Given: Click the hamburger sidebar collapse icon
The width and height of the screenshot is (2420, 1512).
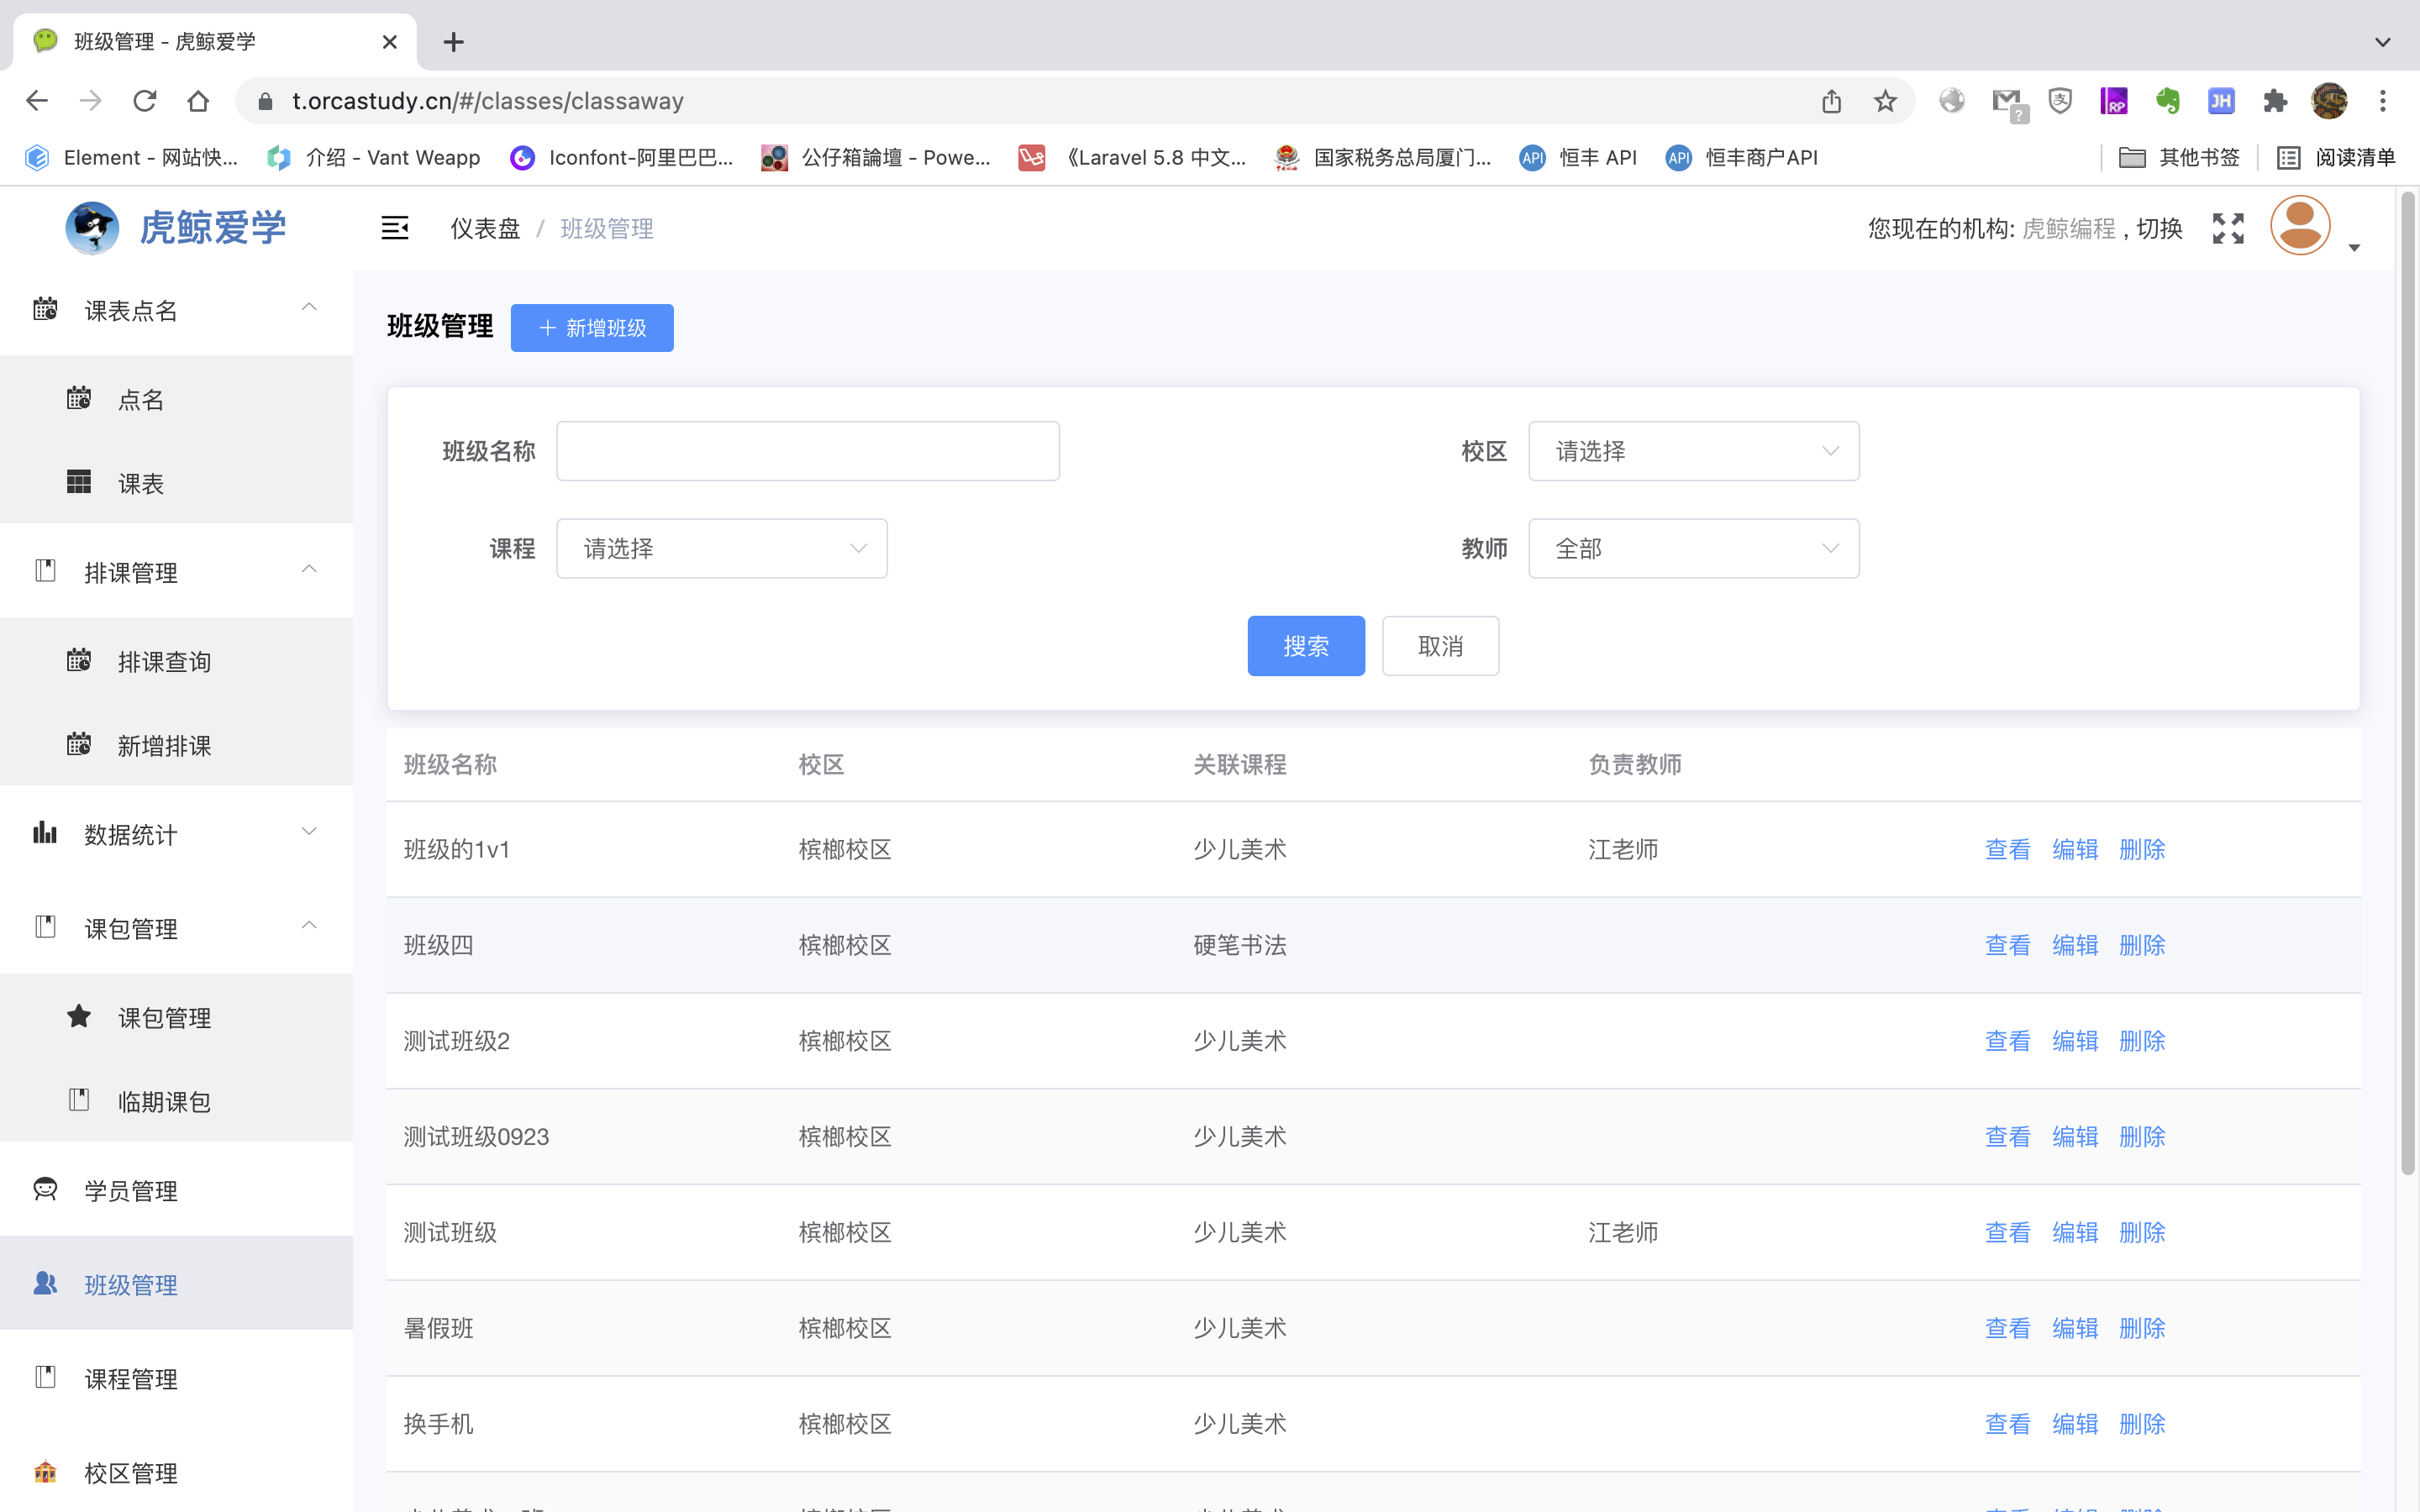Looking at the screenshot, I should coord(395,228).
